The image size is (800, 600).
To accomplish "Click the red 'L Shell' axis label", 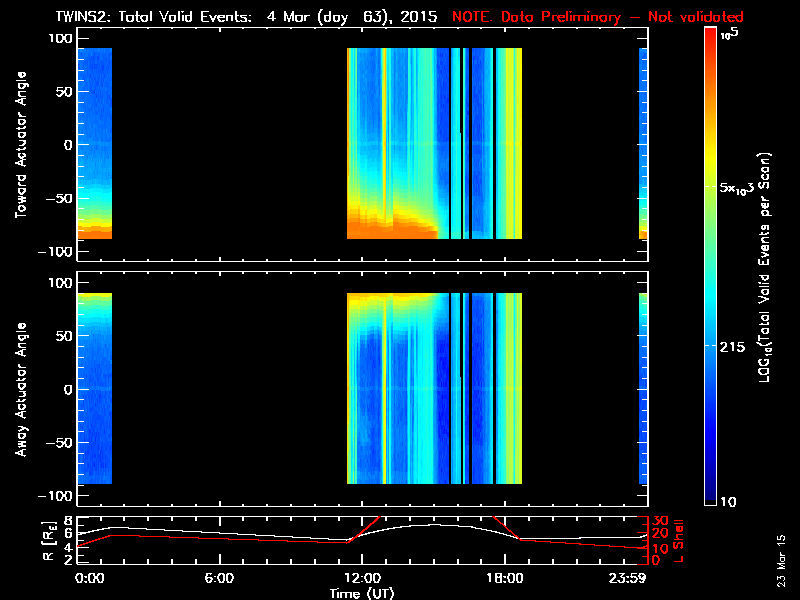I will [679, 538].
